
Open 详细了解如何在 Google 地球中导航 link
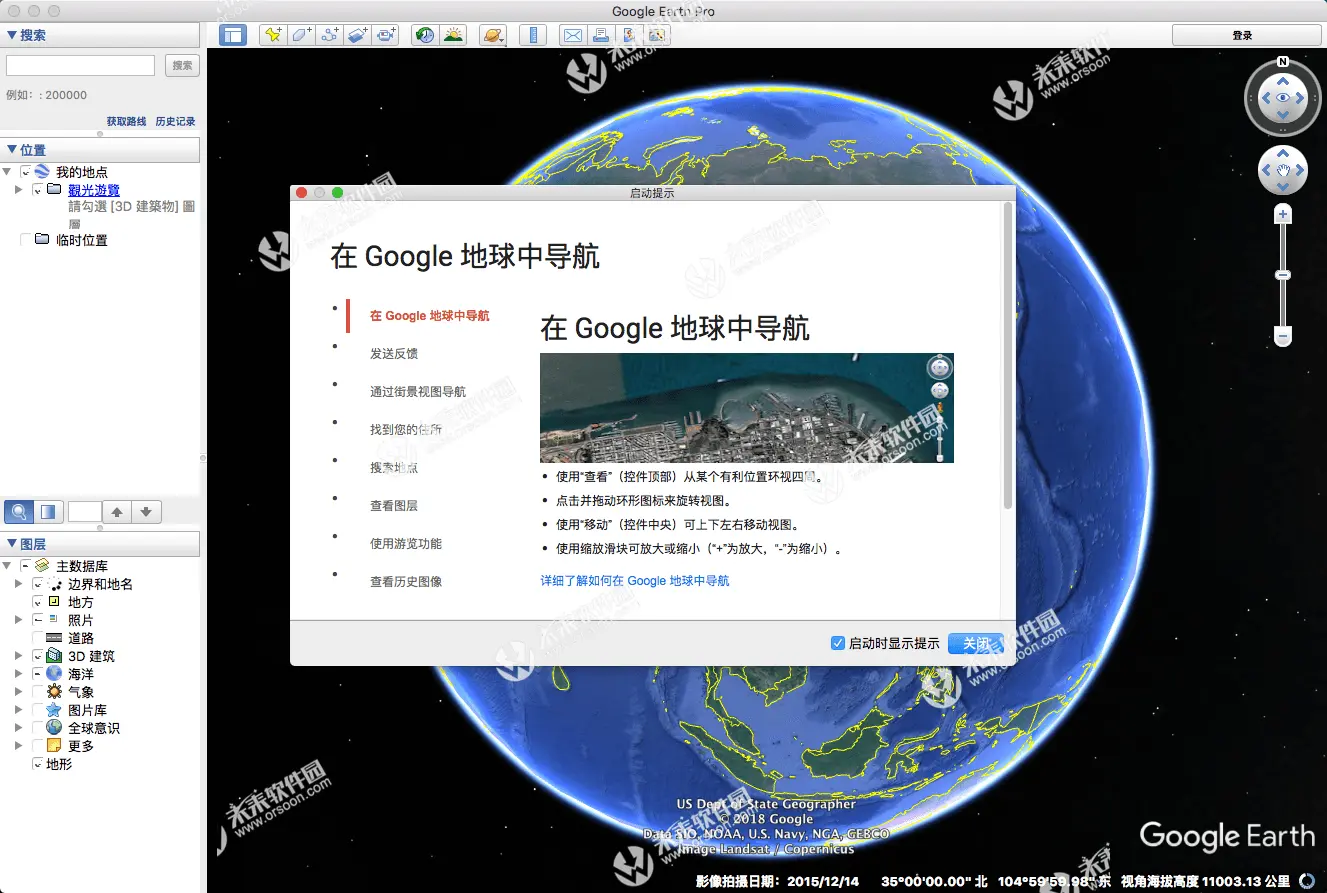635,581
